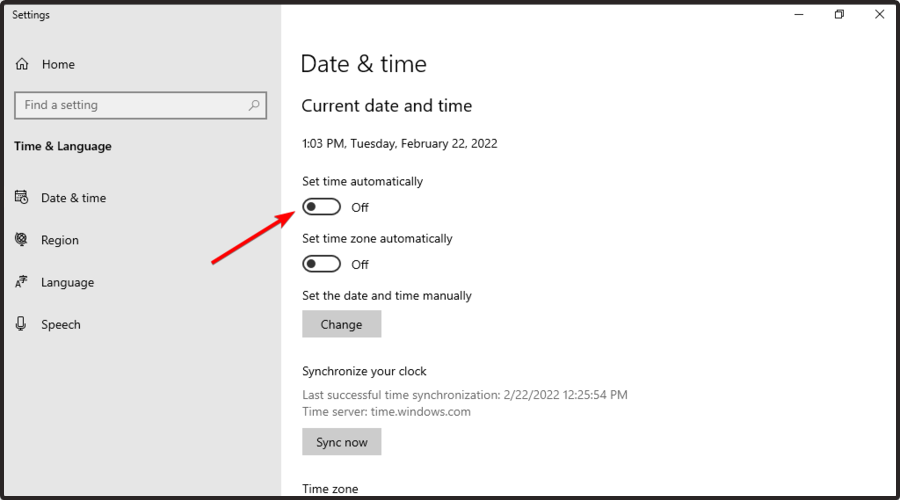This screenshot has height=500, width=900.
Task: Click the magnifier icon in search box
Action: 254,105
